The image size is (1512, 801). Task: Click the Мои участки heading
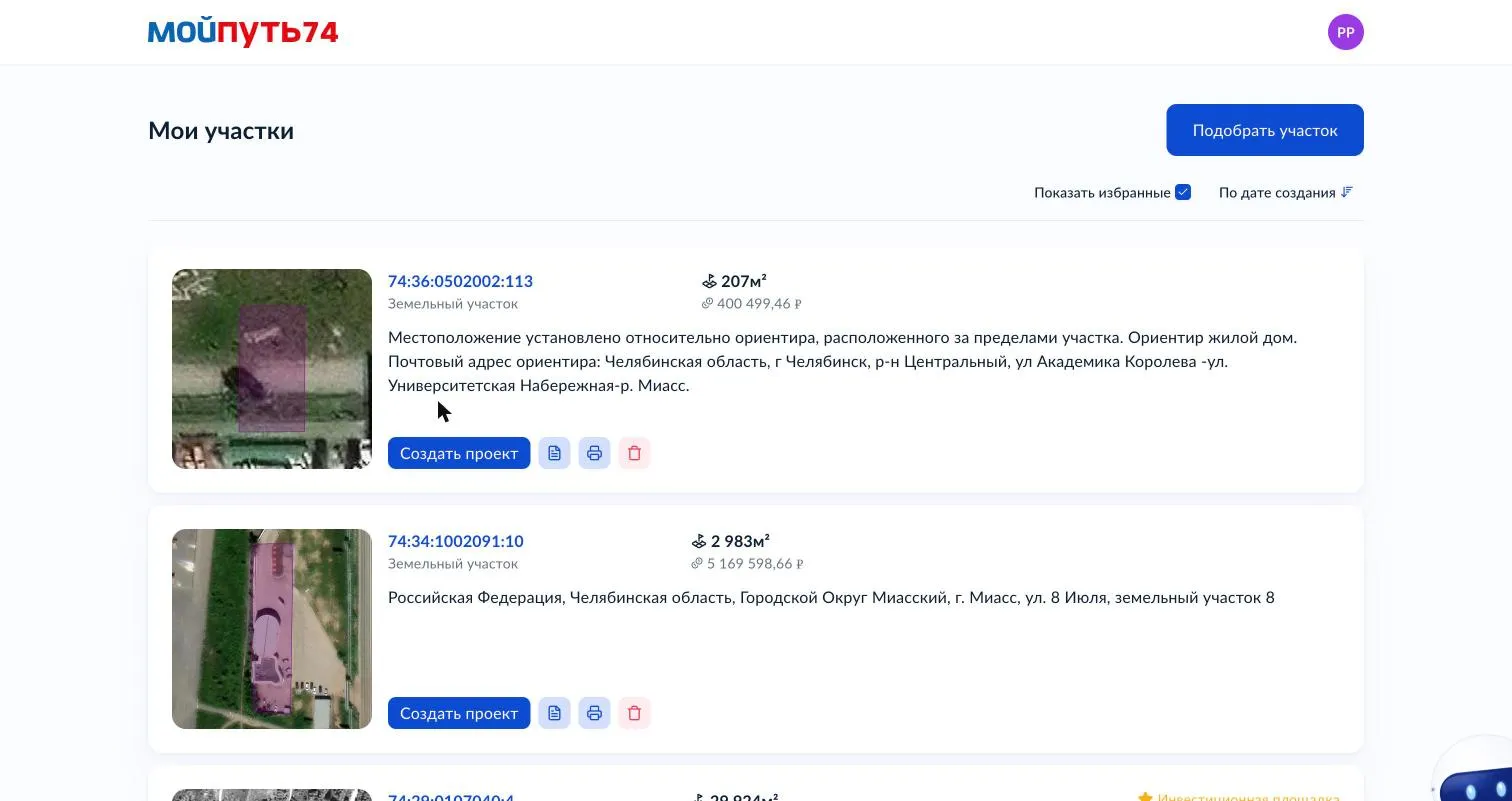(221, 131)
